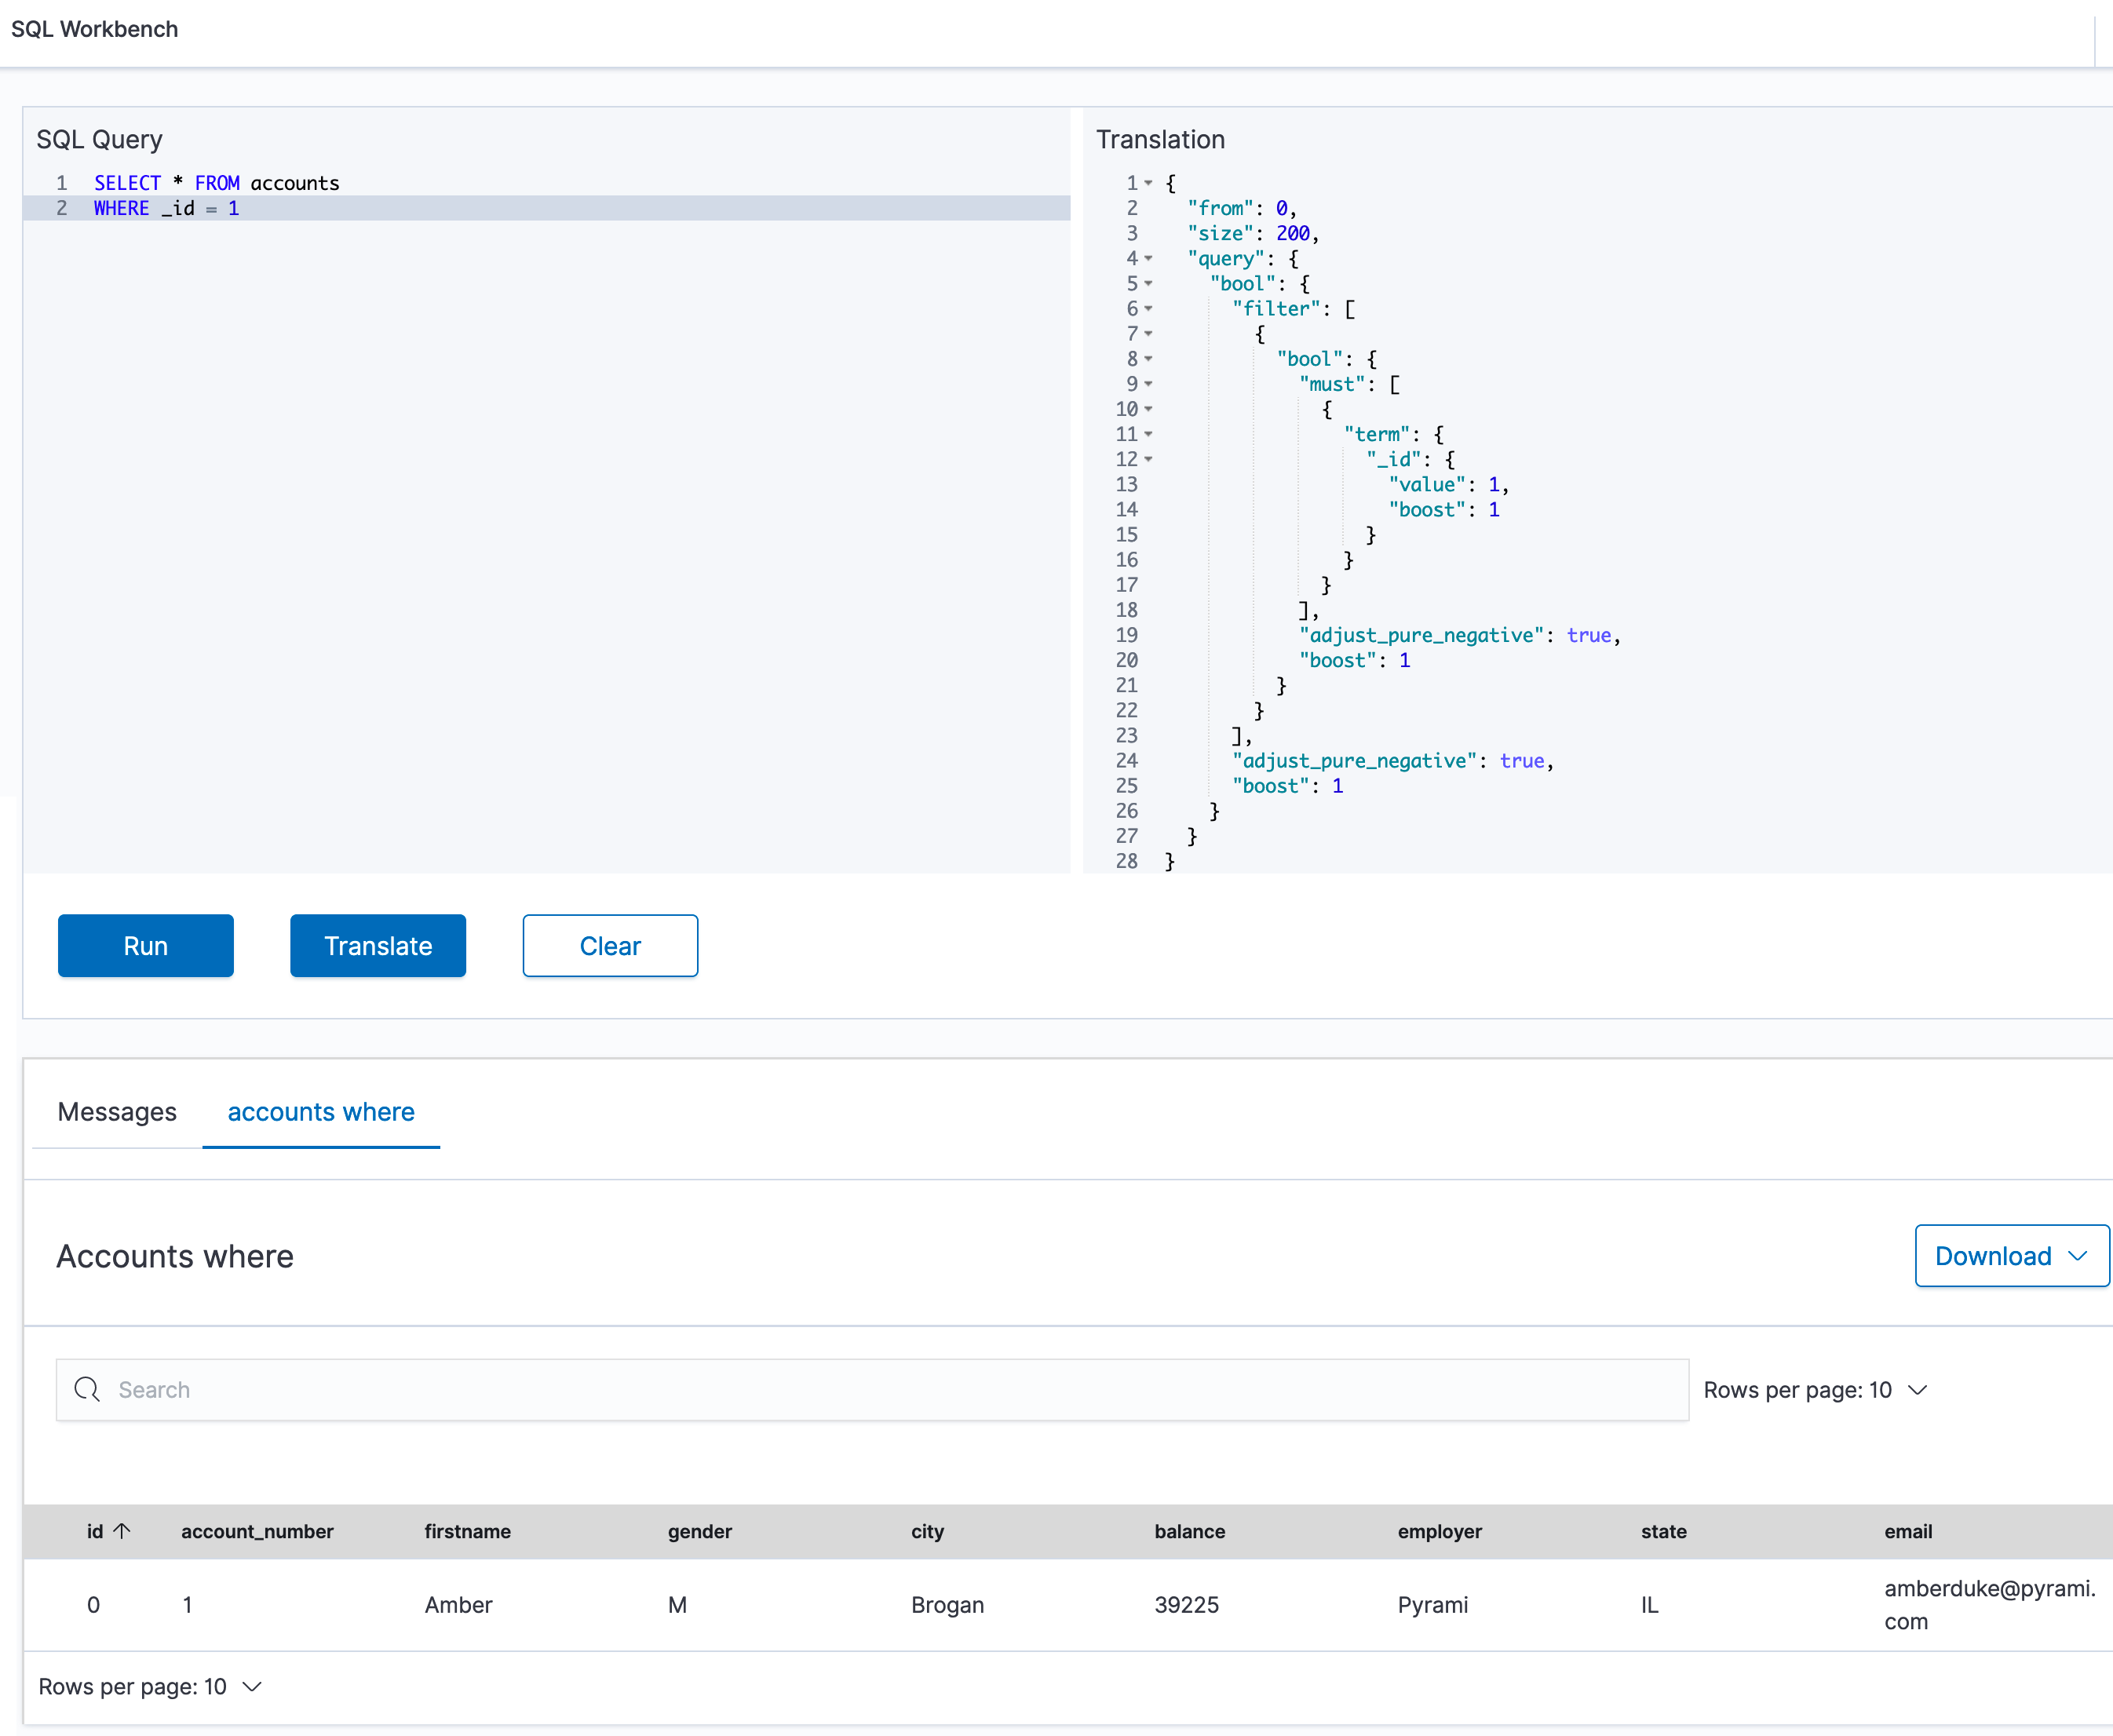
Task: Open bottom Rows per page selector
Action: click(x=150, y=1687)
